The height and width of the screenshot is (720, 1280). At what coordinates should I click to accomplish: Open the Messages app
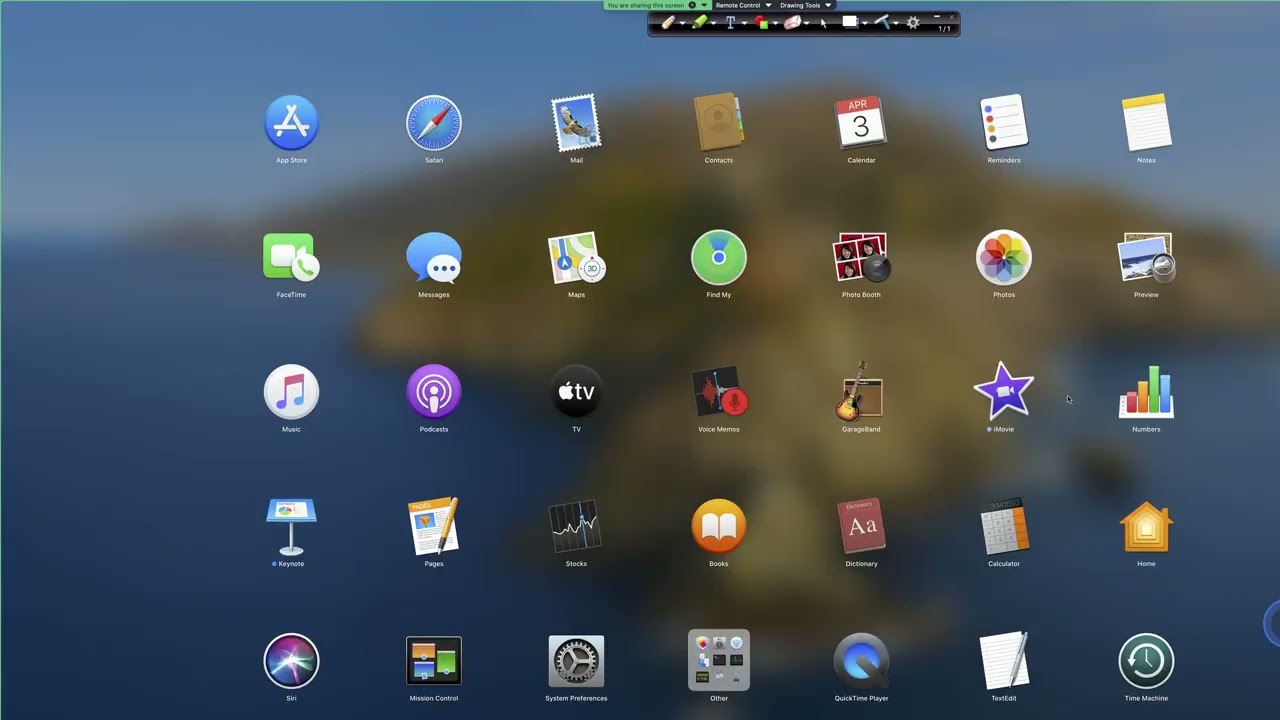[x=434, y=257]
